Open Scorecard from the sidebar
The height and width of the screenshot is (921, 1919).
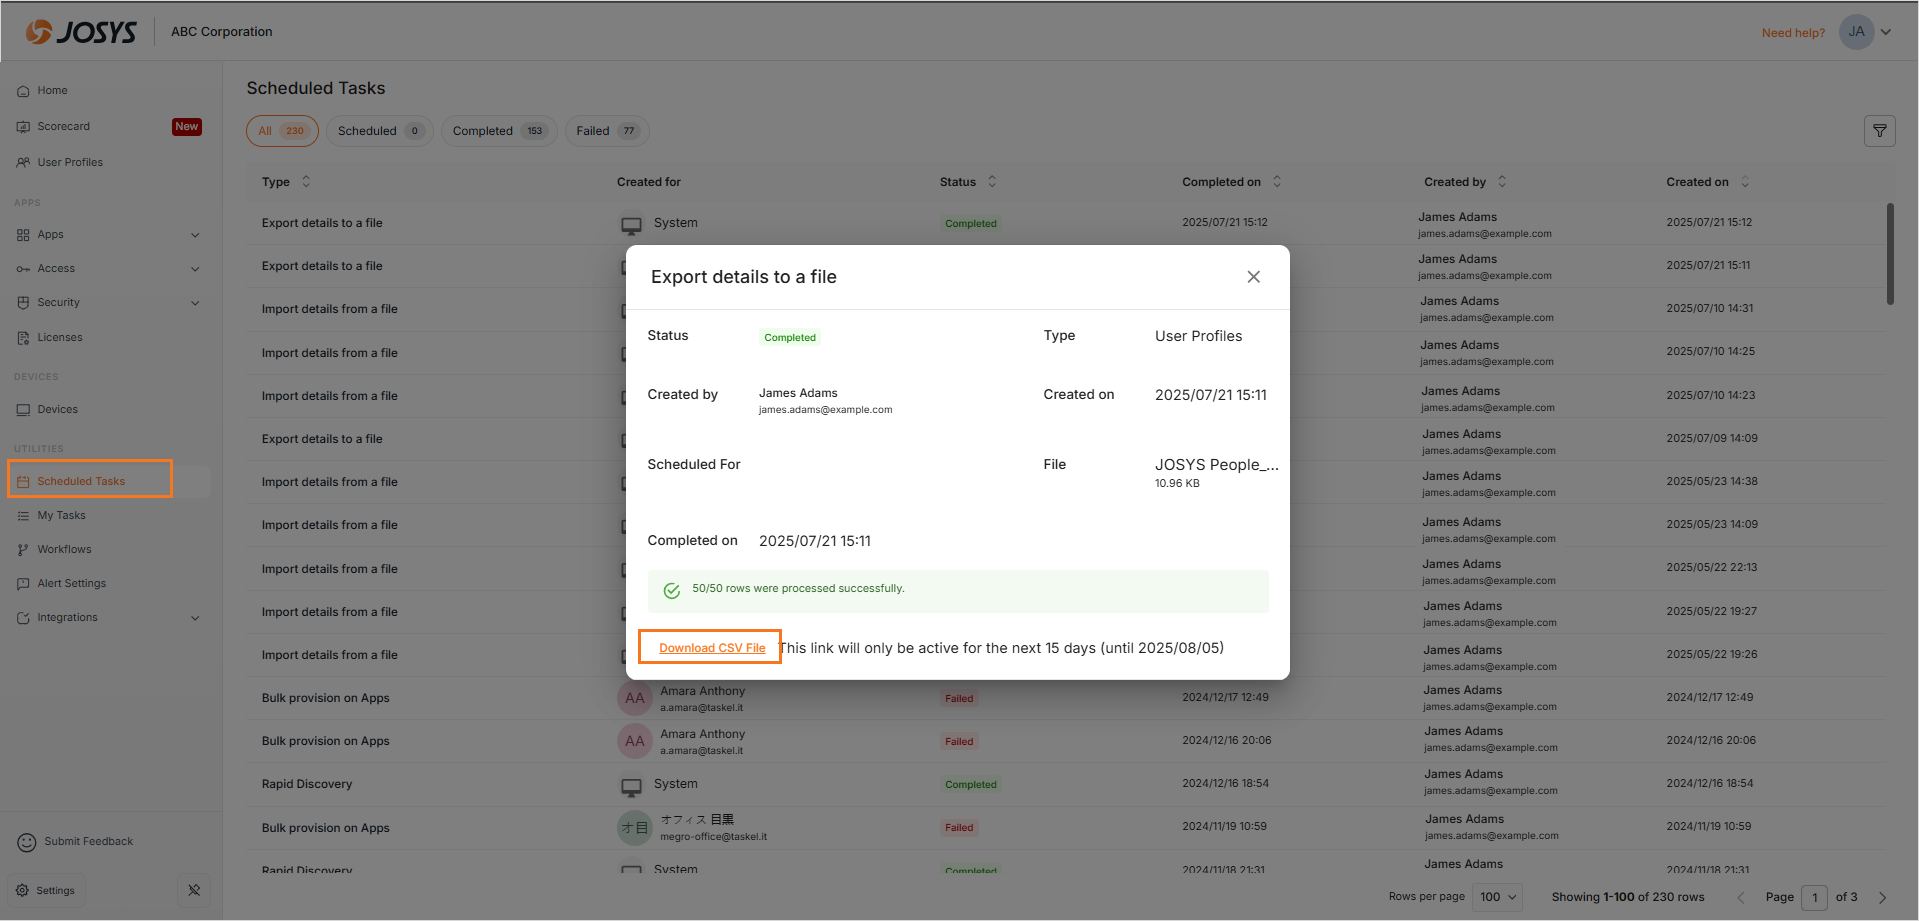(63, 127)
